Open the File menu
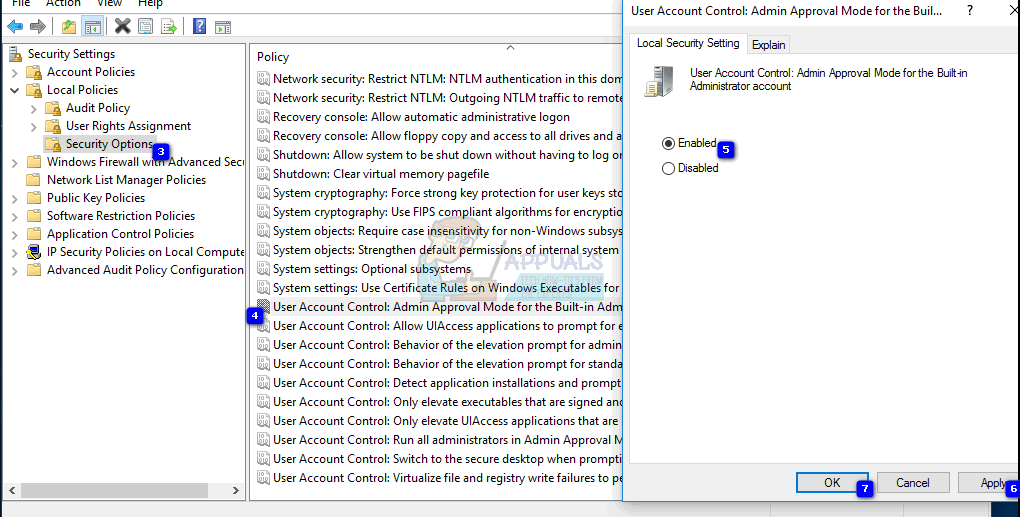The width and height of the screenshot is (1020, 517). point(21,3)
